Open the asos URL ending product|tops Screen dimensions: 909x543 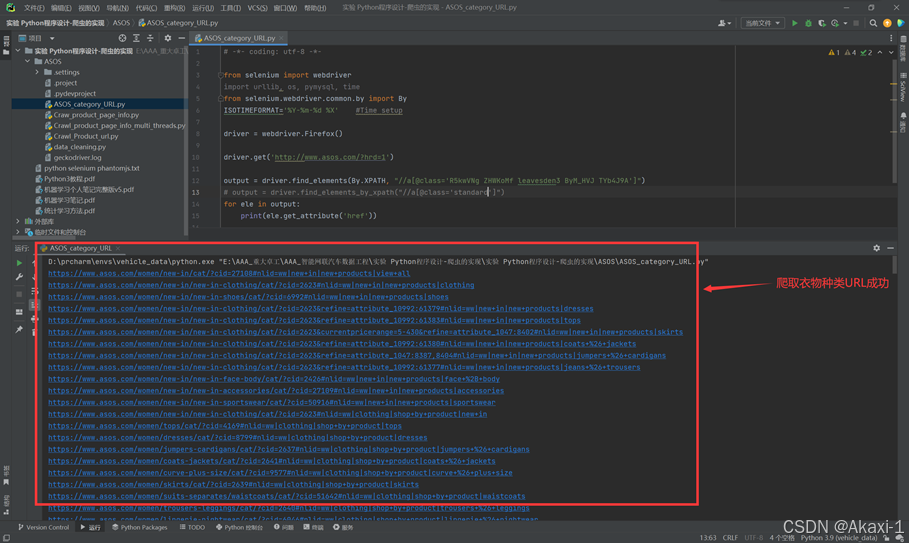[x=225, y=426]
